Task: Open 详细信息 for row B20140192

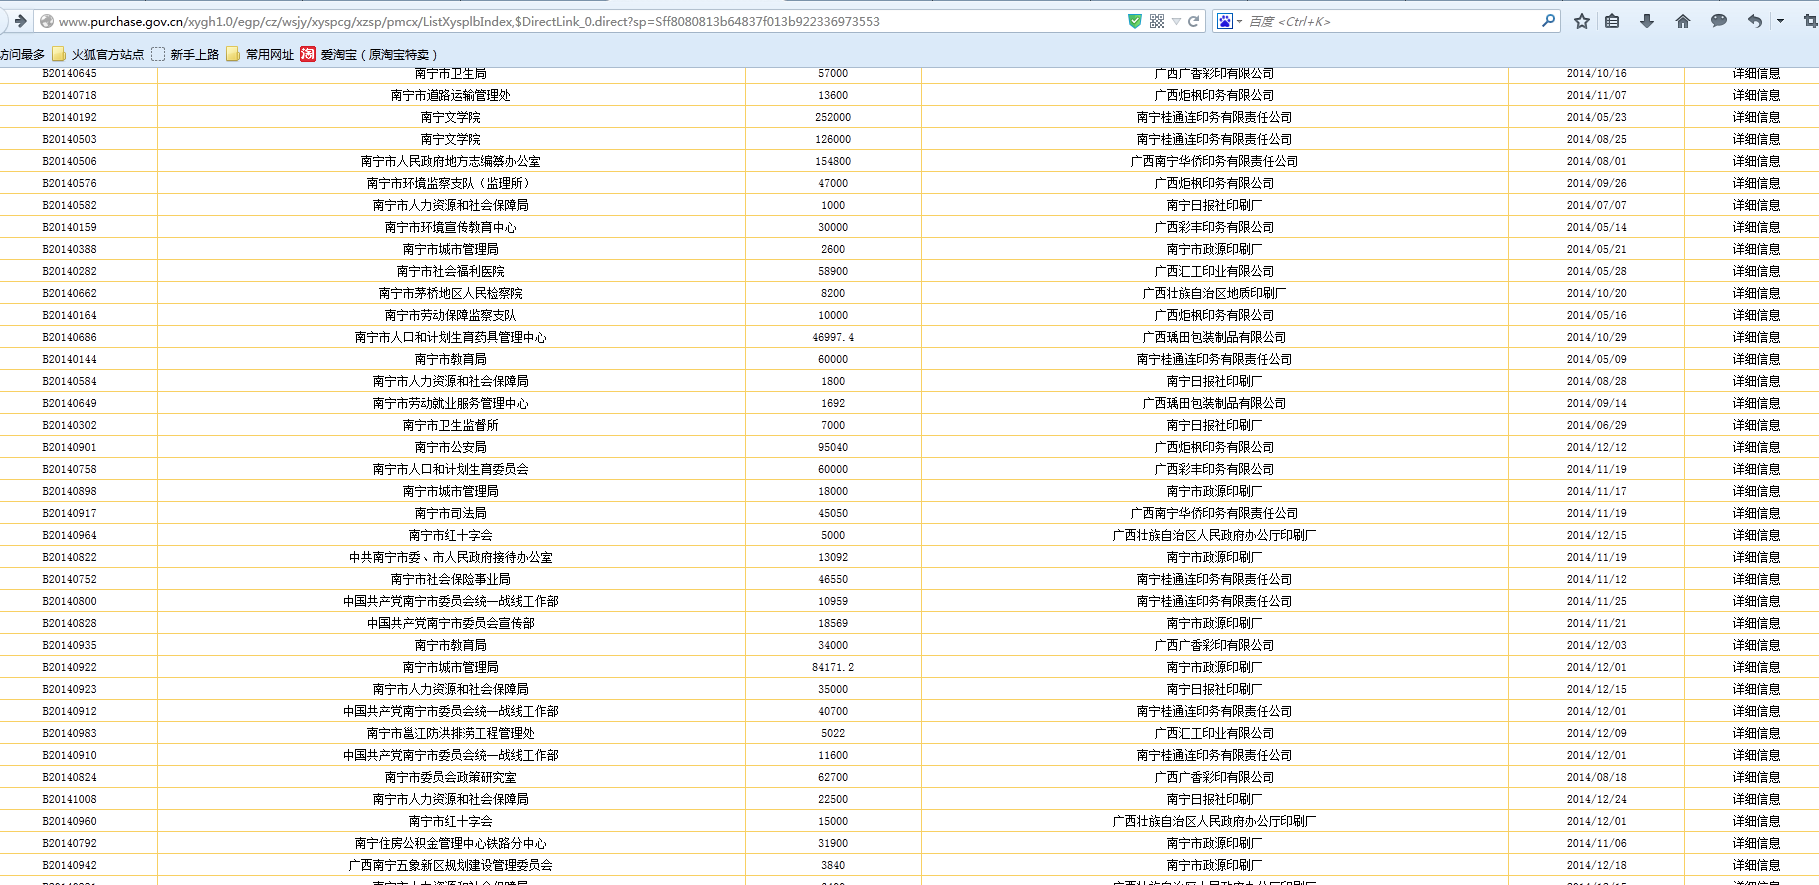Action: pyautogui.click(x=1756, y=117)
